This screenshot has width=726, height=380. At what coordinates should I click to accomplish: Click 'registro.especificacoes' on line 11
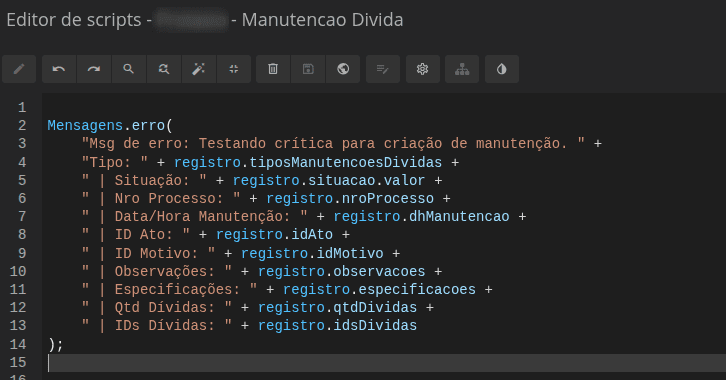pos(379,290)
